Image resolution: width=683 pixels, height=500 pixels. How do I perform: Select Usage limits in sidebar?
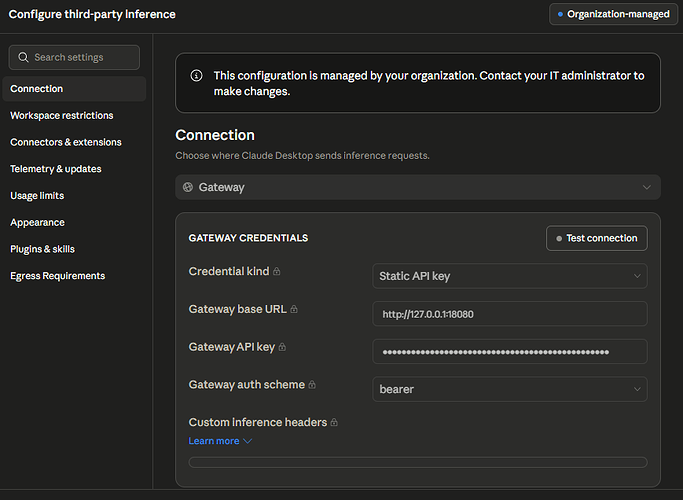tap(37, 196)
